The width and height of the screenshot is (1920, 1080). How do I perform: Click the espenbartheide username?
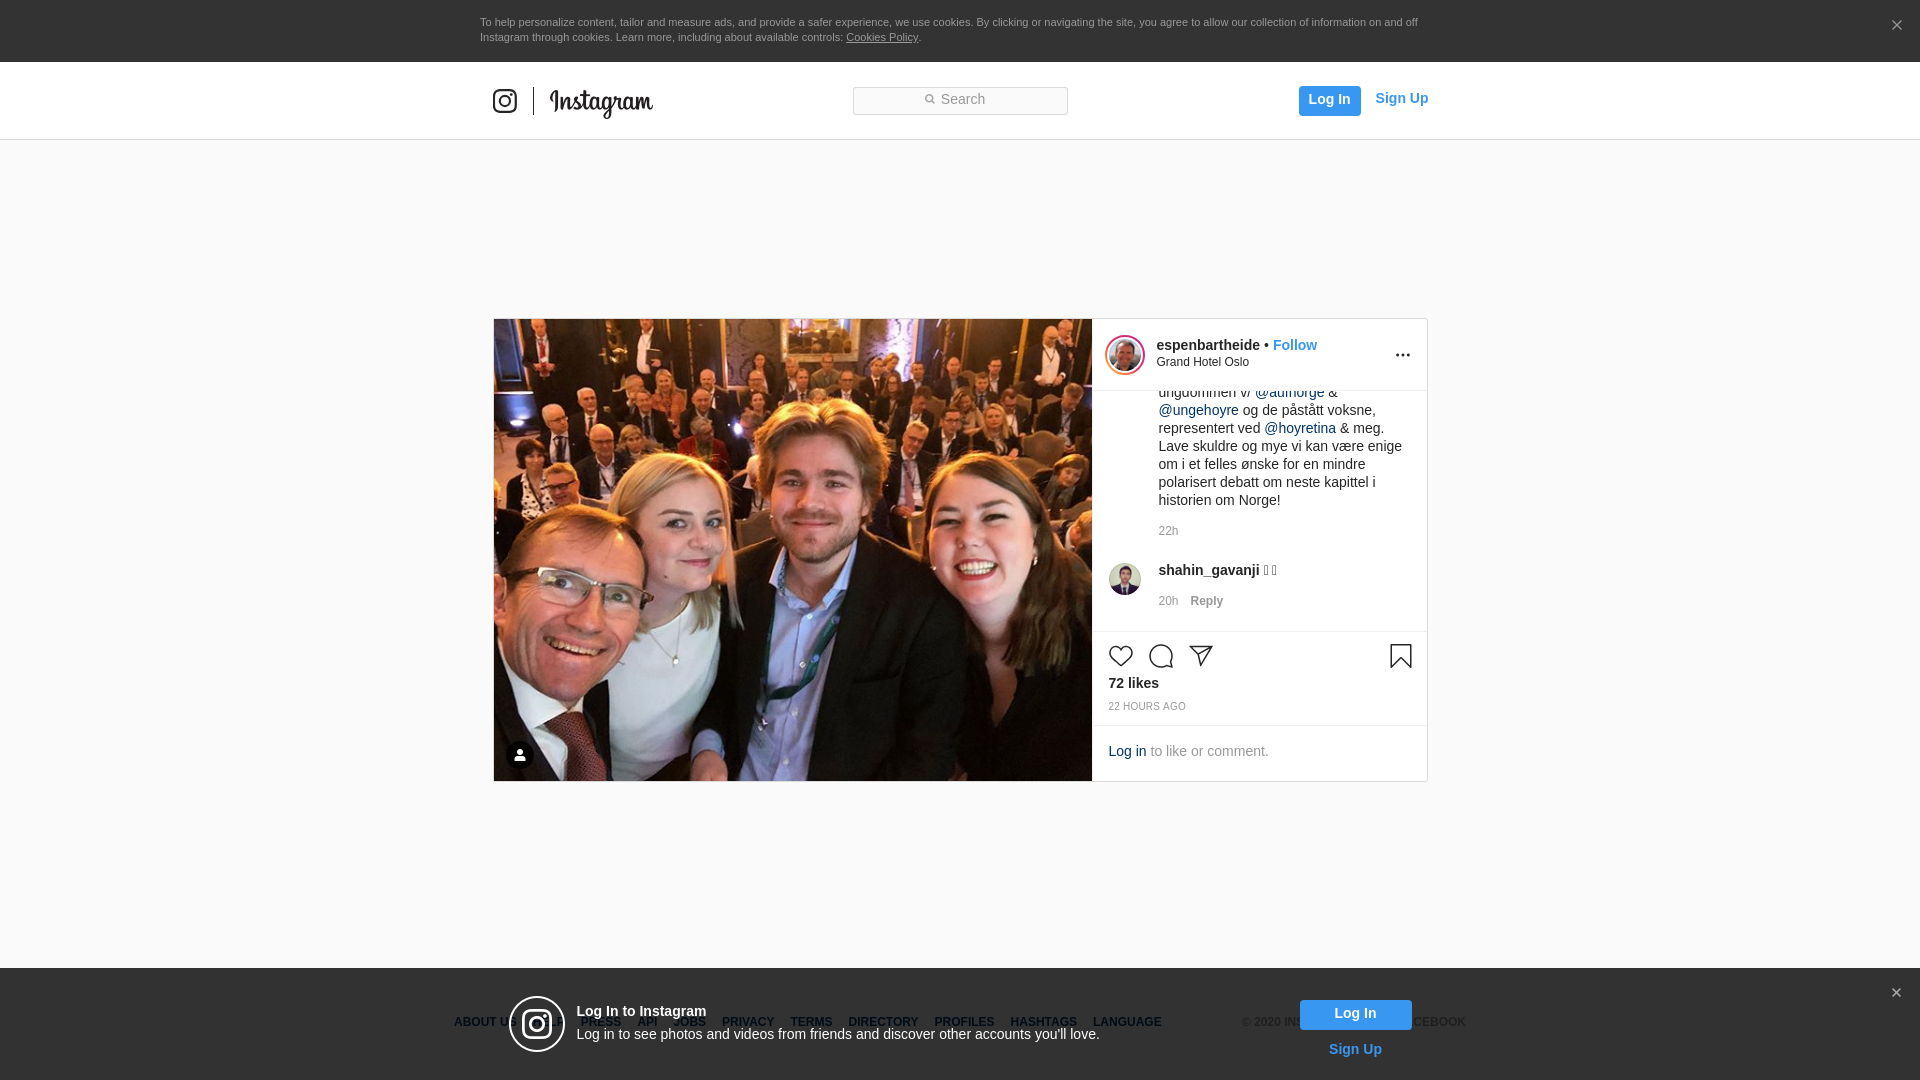pos(1208,345)
